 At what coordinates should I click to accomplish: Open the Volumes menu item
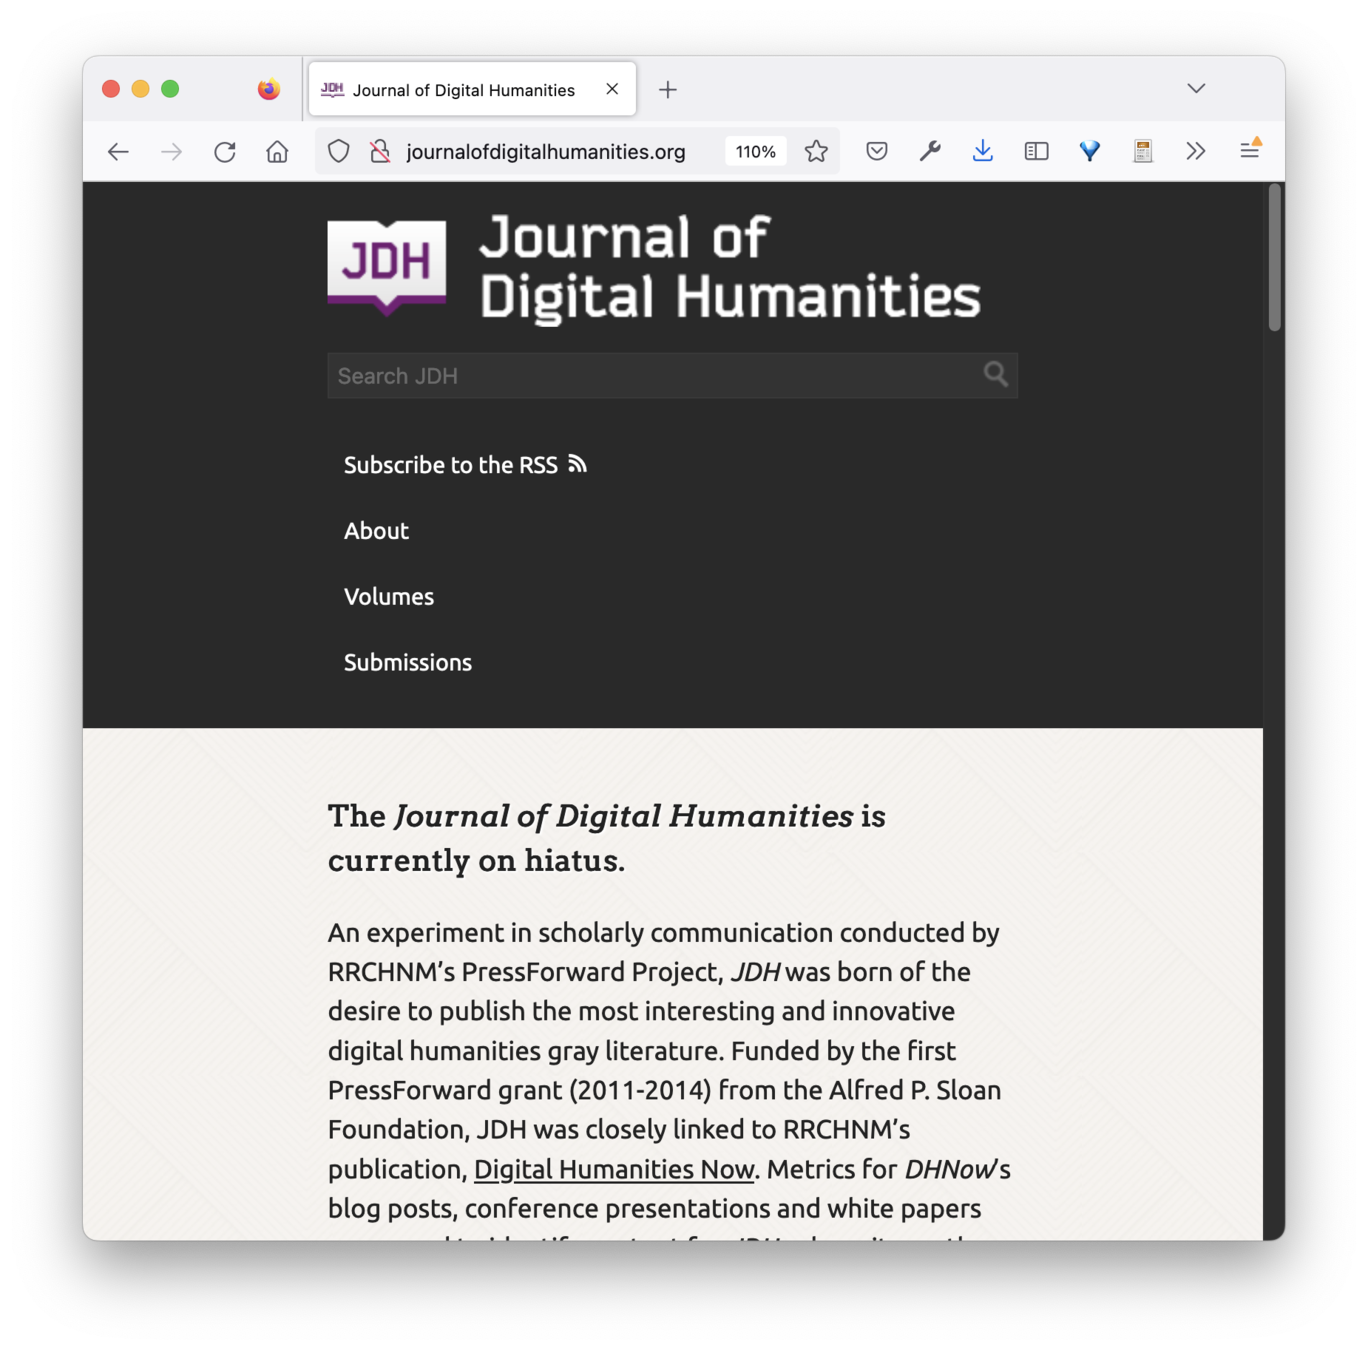pos(389,597)
